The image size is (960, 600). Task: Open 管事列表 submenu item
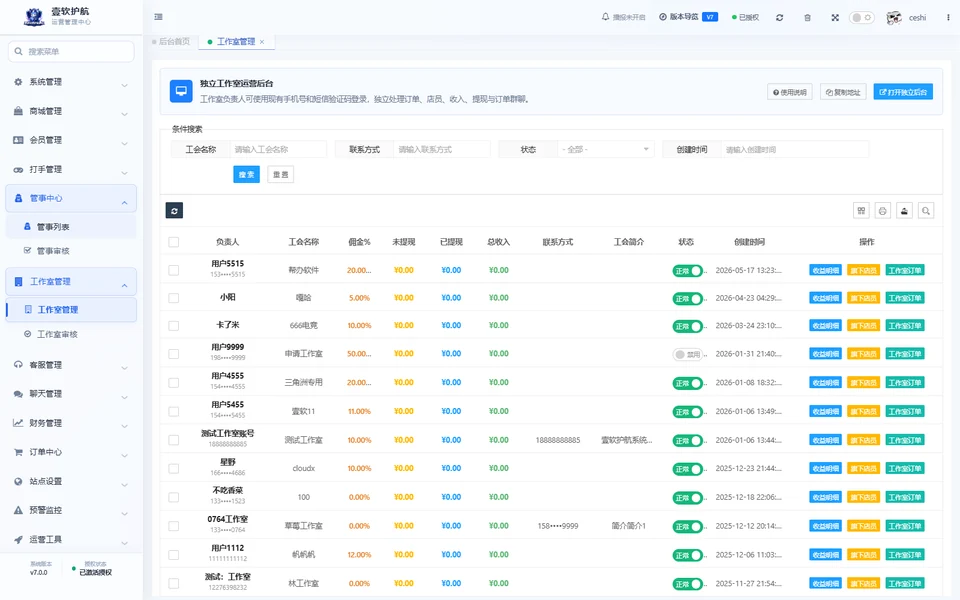coord(71,227)
